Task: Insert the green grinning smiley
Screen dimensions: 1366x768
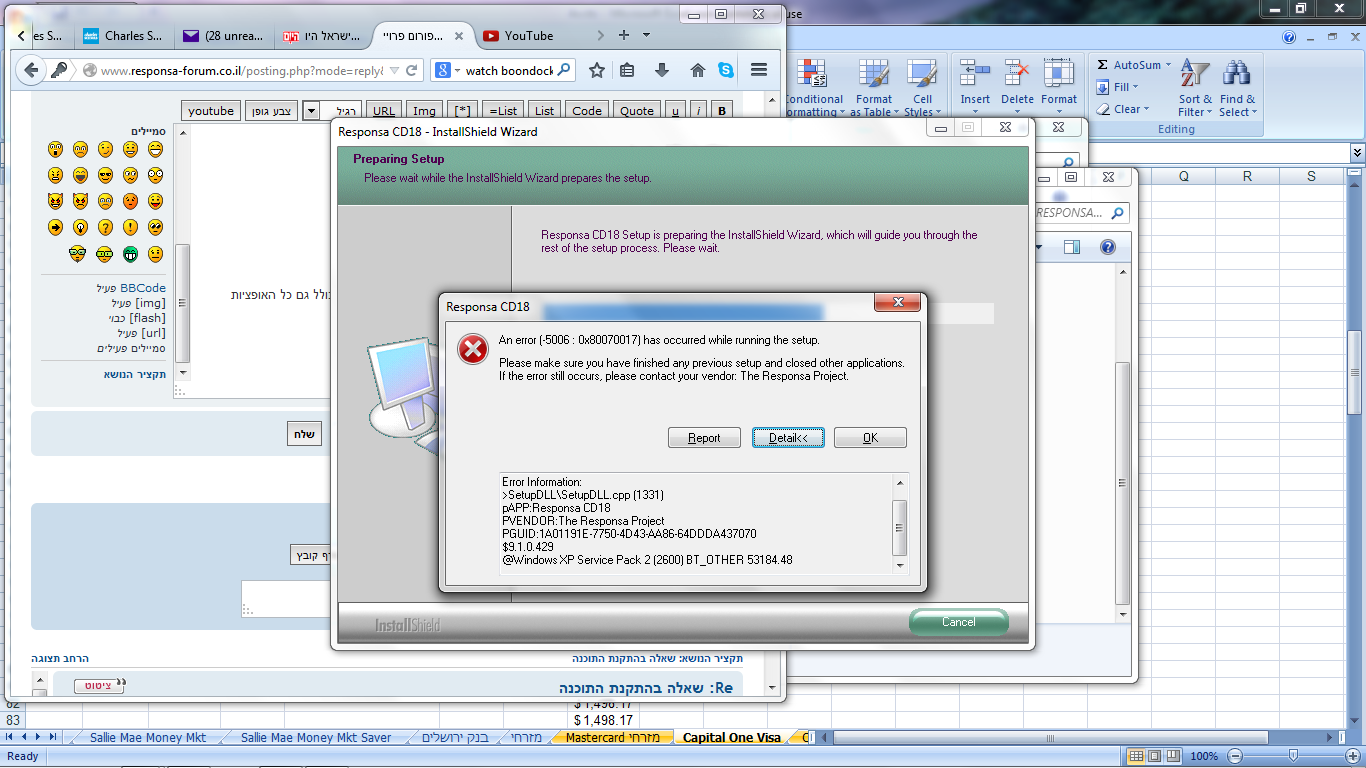Action: point(130,253)
